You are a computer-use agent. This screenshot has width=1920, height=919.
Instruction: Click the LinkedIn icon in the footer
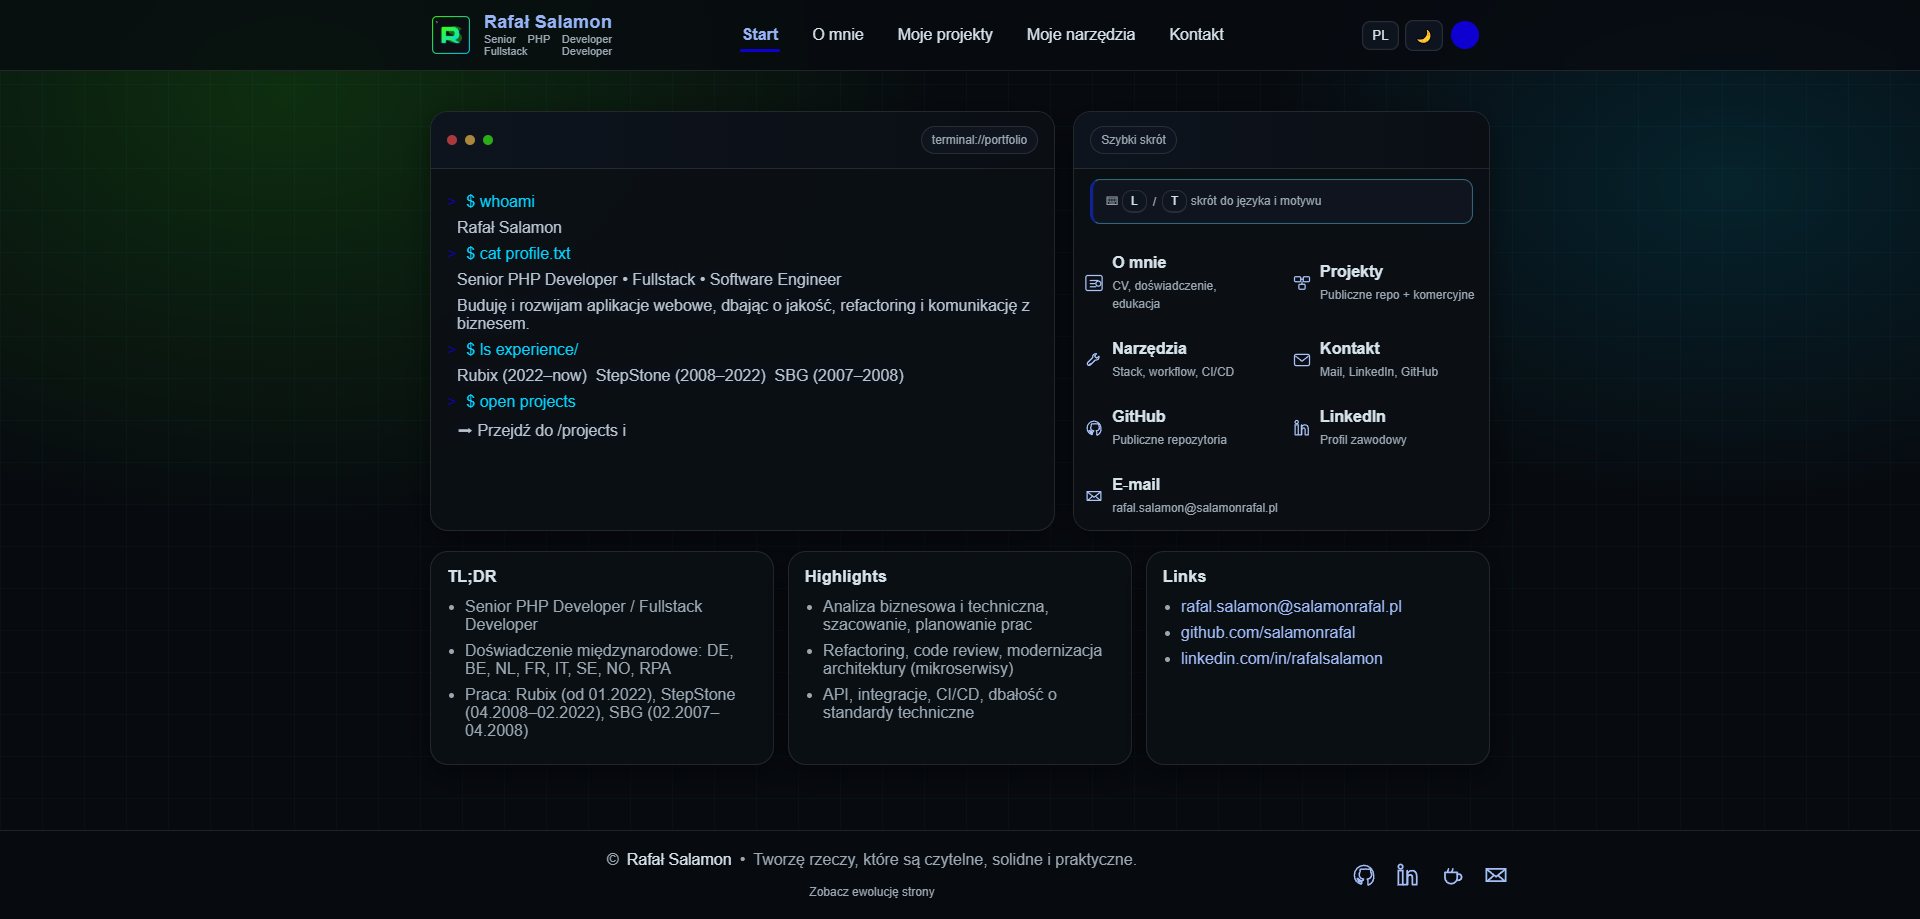tap(1407, 875)
